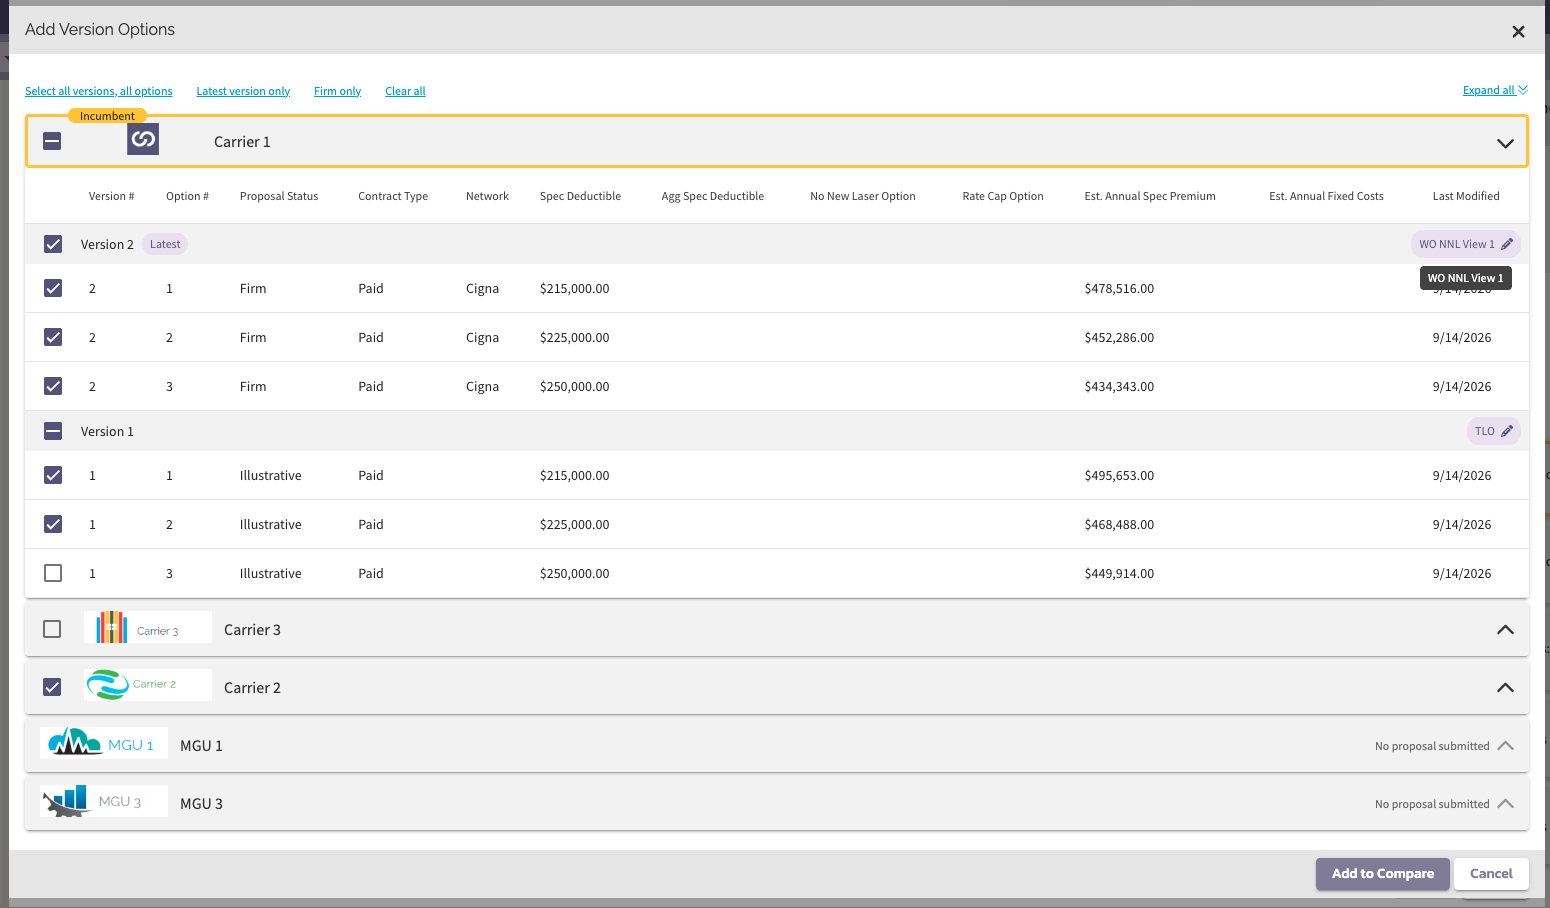Viewport: 1550px width, 908px height.
Task: Click the No New Laser Option header
Action: 863,196
